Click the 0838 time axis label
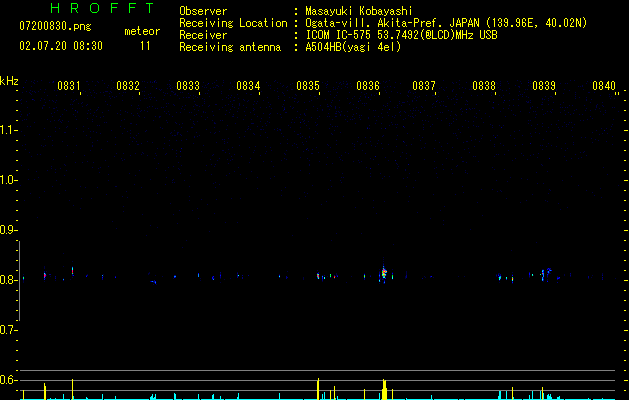Image resolution: width=629 pixels, height=400 pixels. (484, 85)
